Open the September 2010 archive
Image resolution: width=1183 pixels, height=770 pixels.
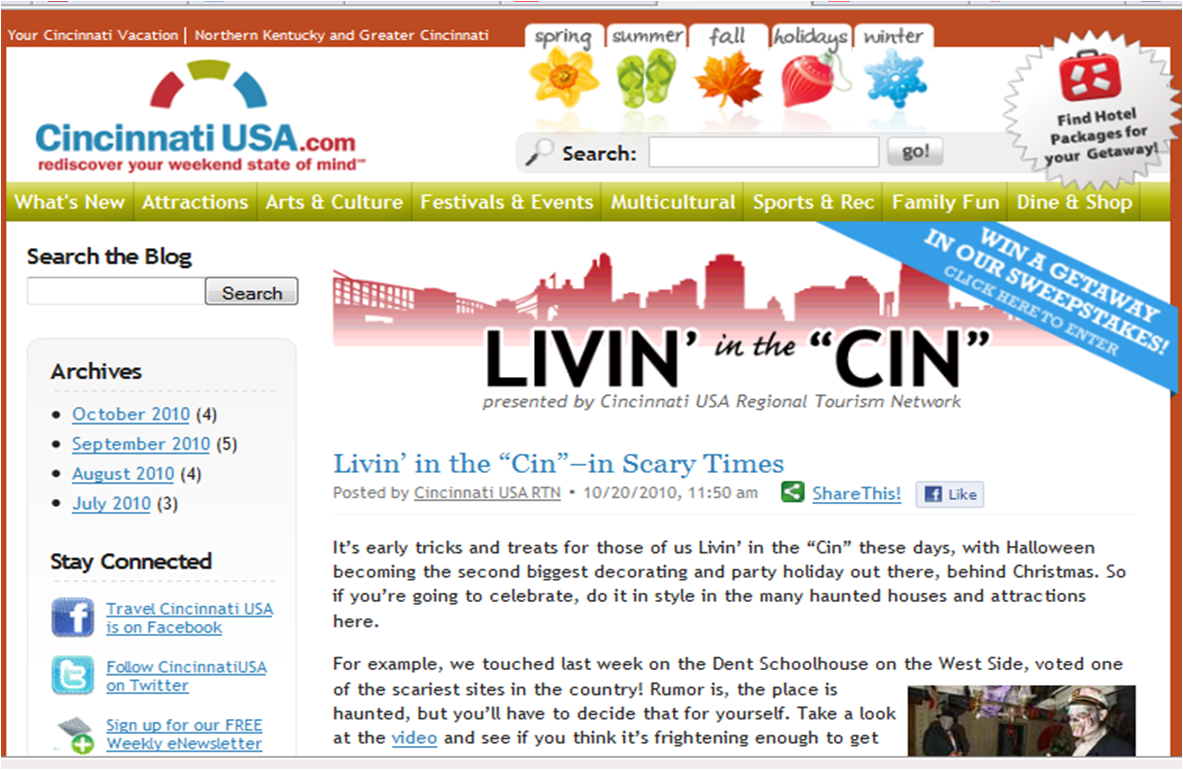coord(141,443)
